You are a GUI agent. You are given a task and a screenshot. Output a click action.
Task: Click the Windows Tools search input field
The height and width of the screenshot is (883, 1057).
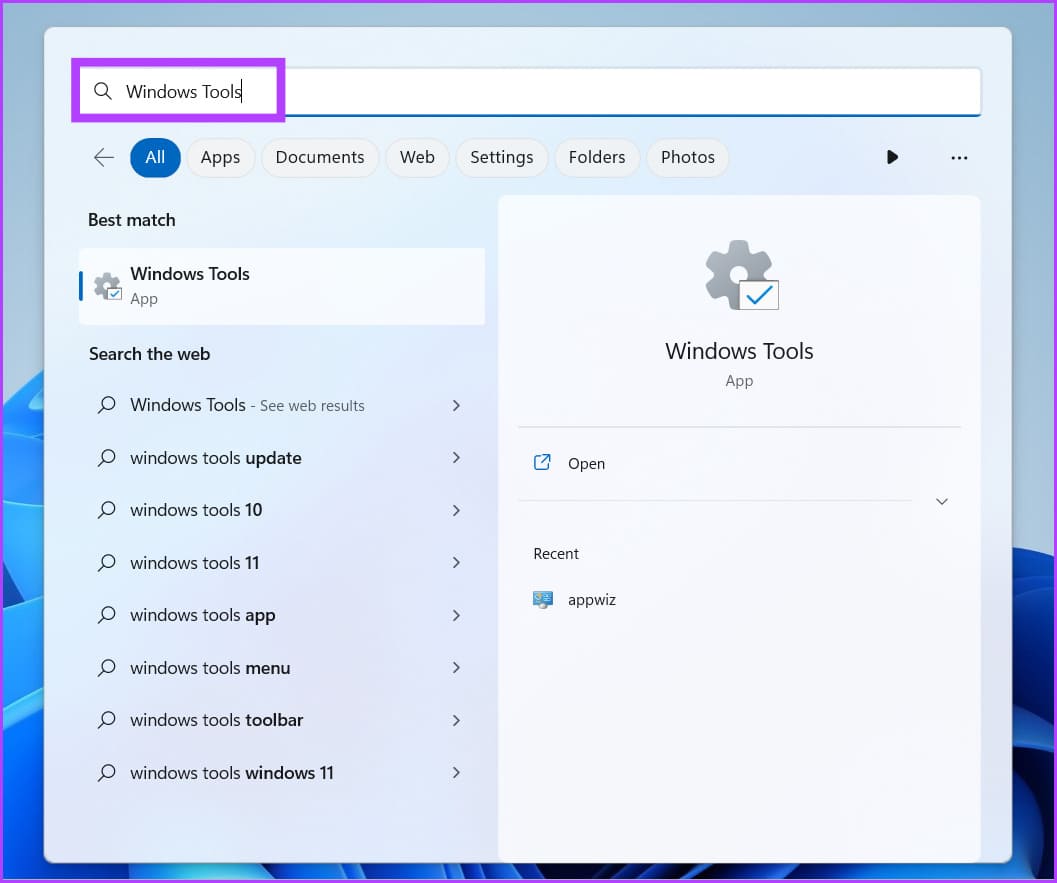[x=530, y=91]
